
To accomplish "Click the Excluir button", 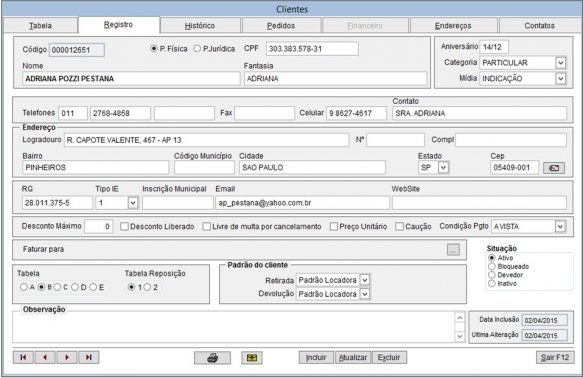I will coord(389,358).
